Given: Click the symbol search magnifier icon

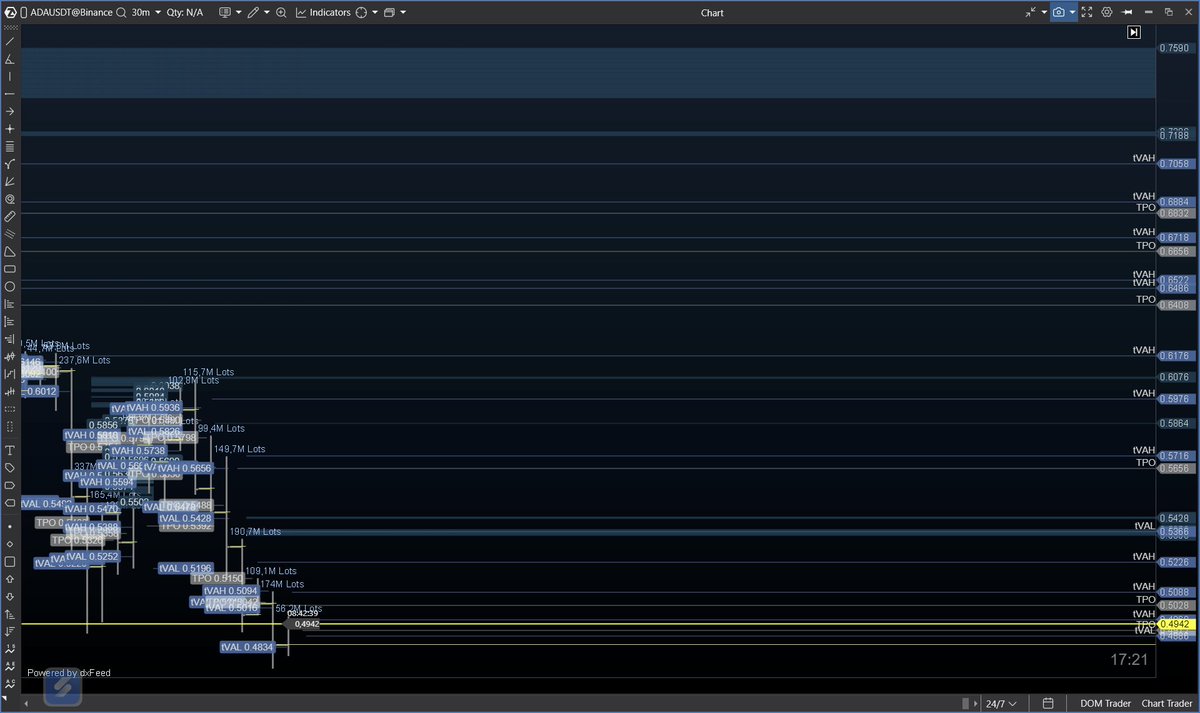Looking at the screenshot, I should (120, 13).
